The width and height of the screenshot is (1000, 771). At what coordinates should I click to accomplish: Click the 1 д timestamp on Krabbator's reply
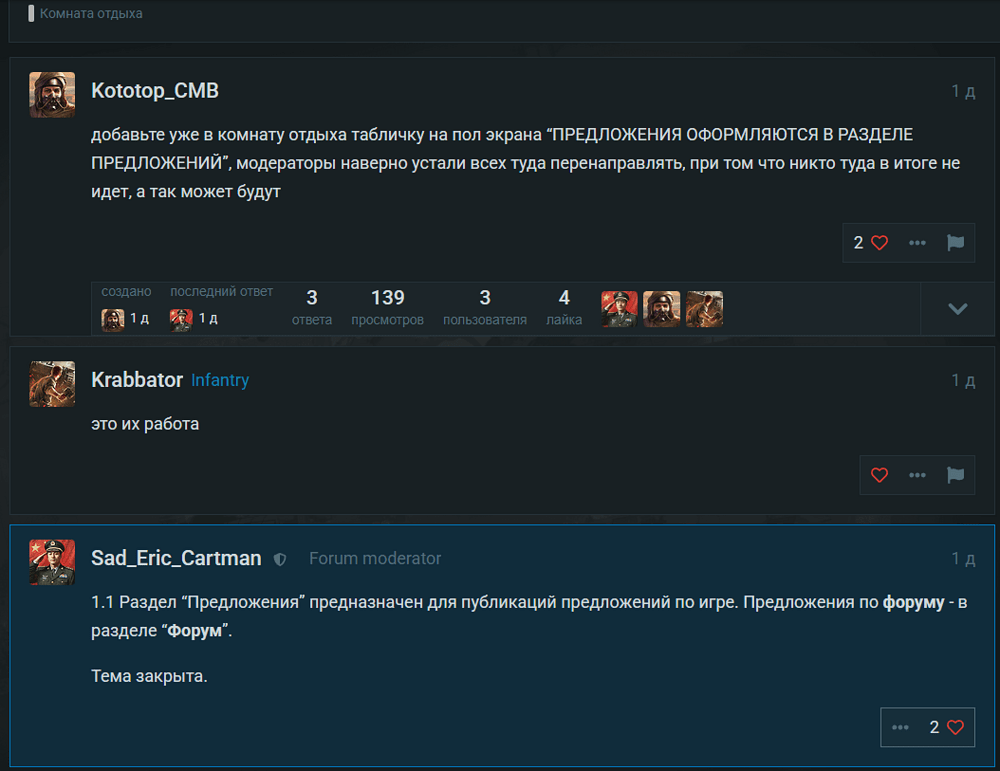pos(963,381)
